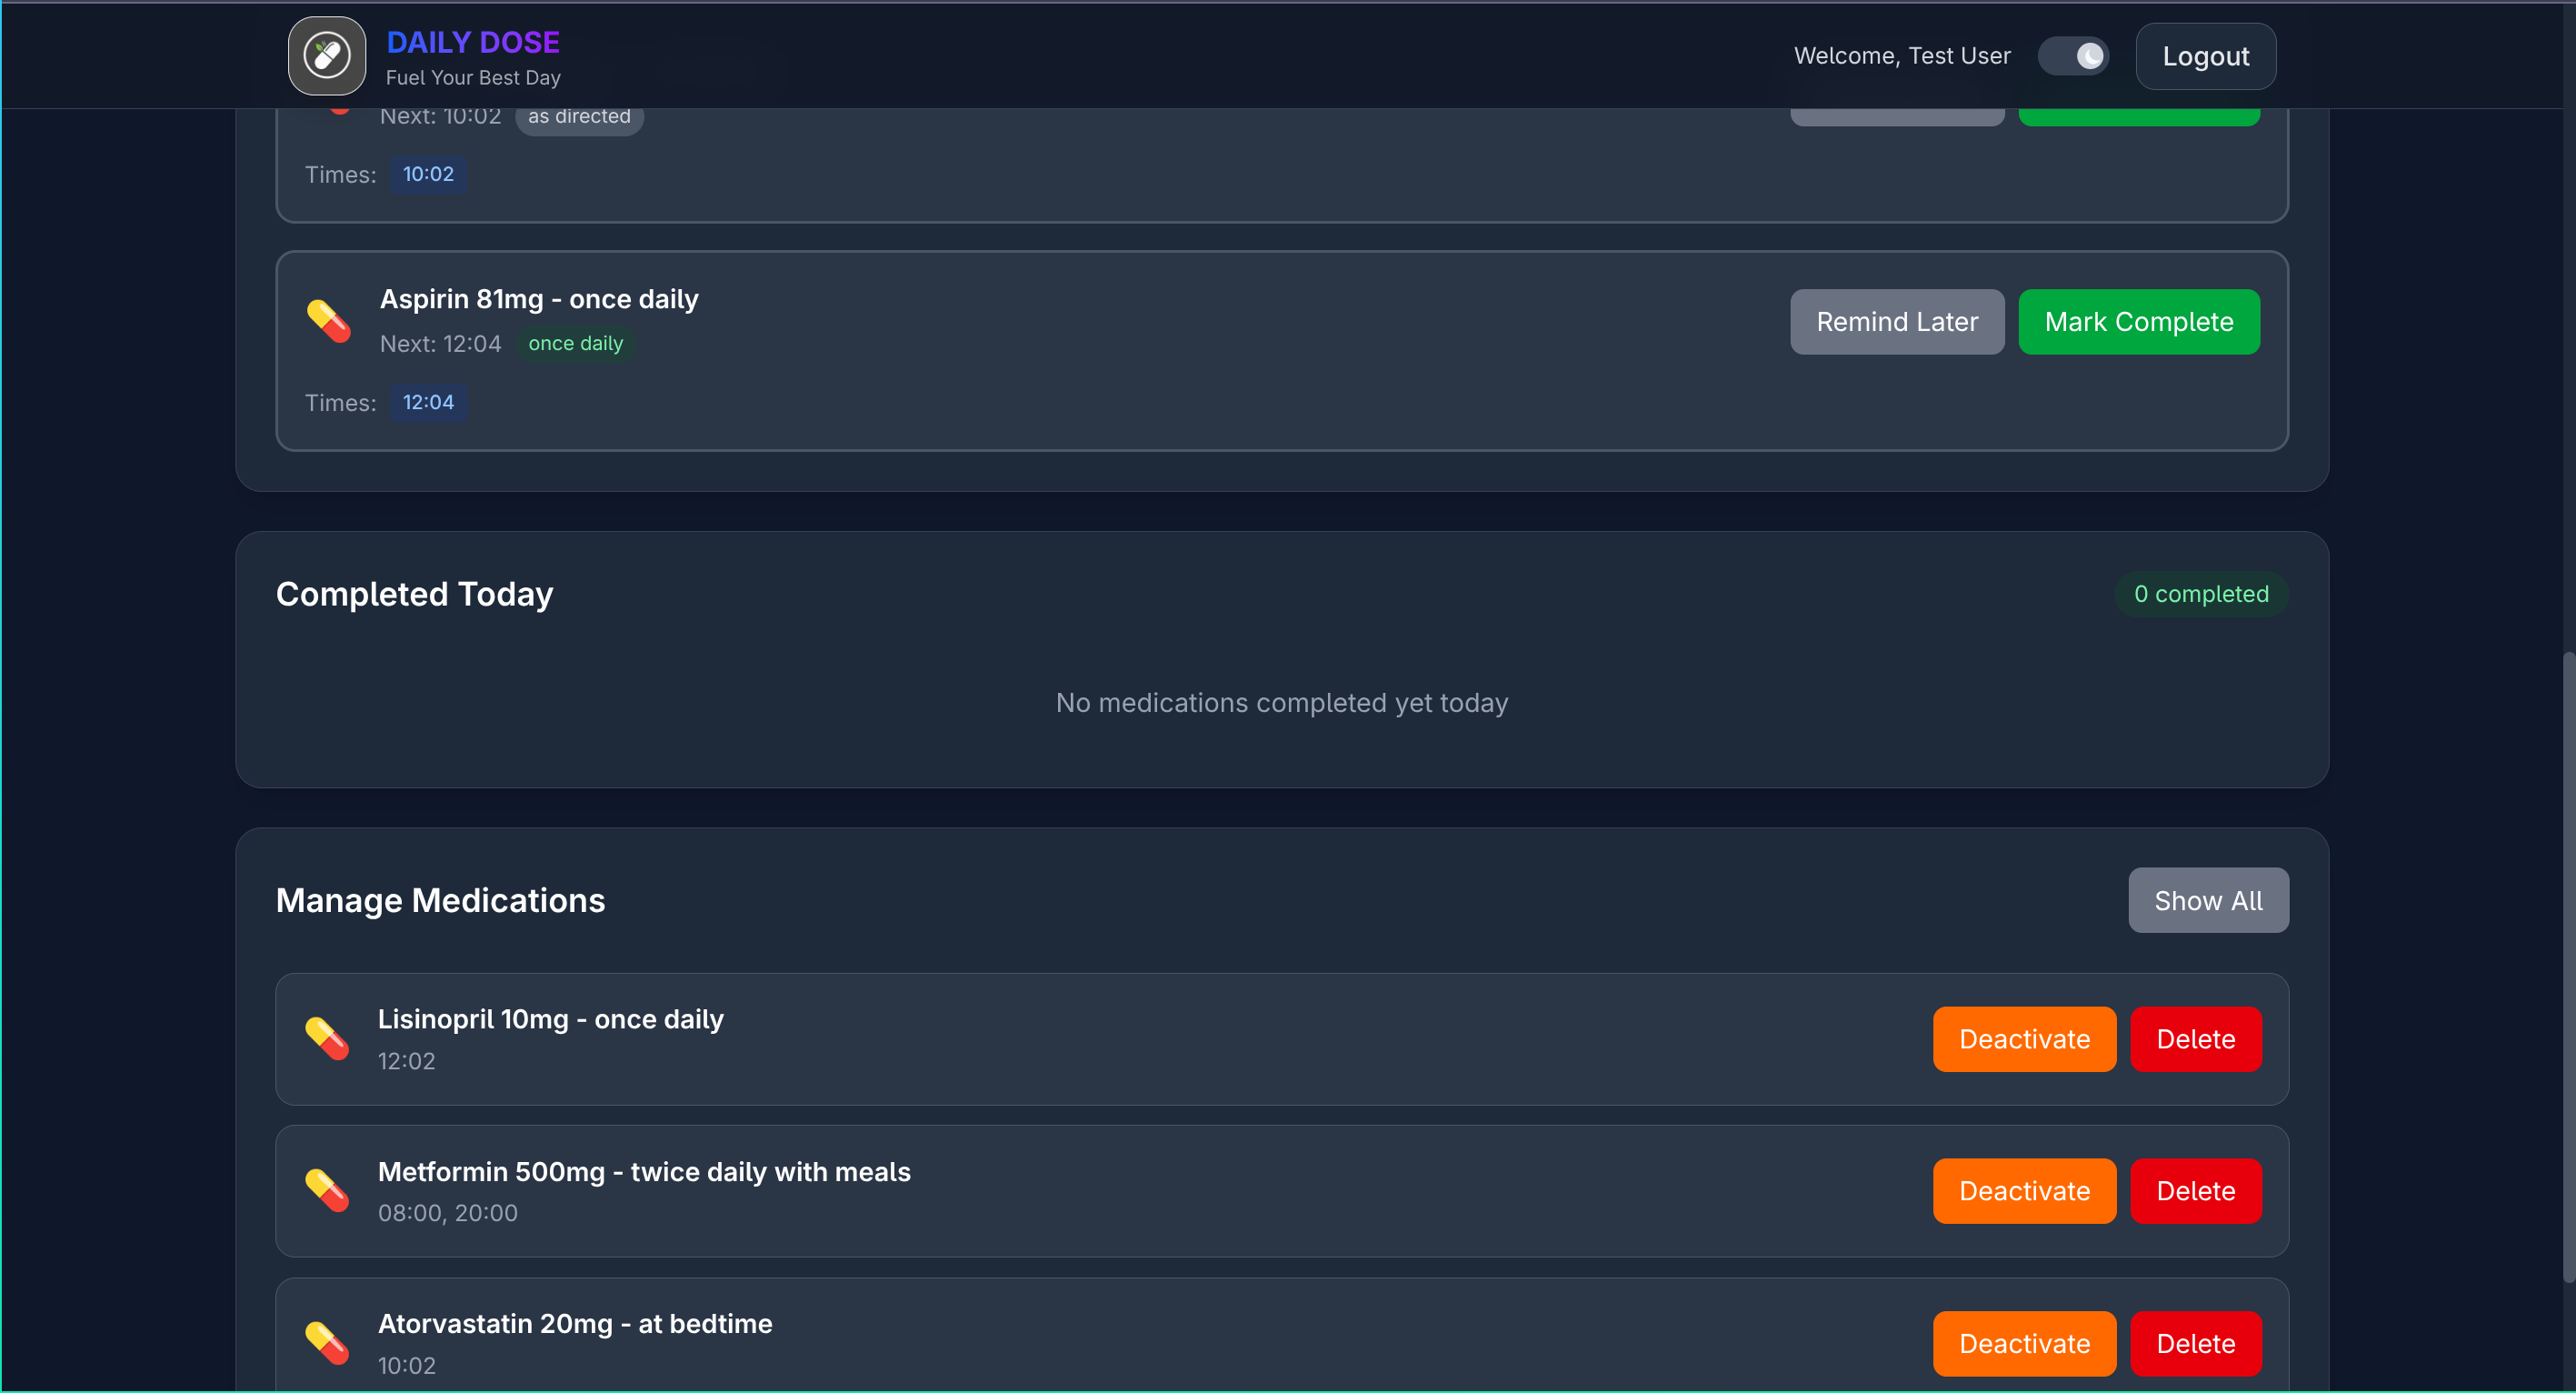Click the Atorvastatin 20mg pill icon
Screen dimensions: 2576x1393
327,1342
